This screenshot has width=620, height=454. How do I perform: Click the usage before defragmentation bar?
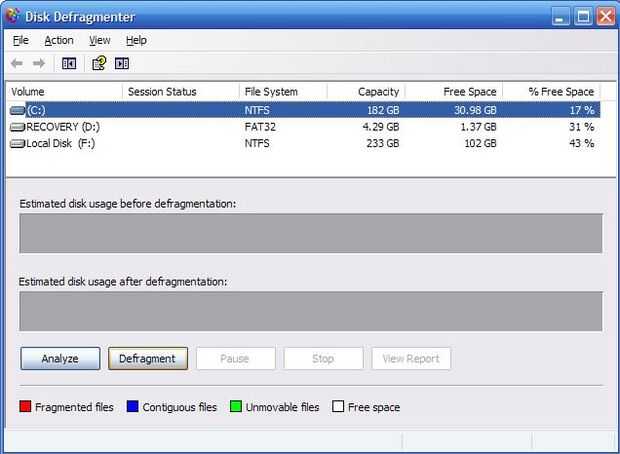point(311,233)
